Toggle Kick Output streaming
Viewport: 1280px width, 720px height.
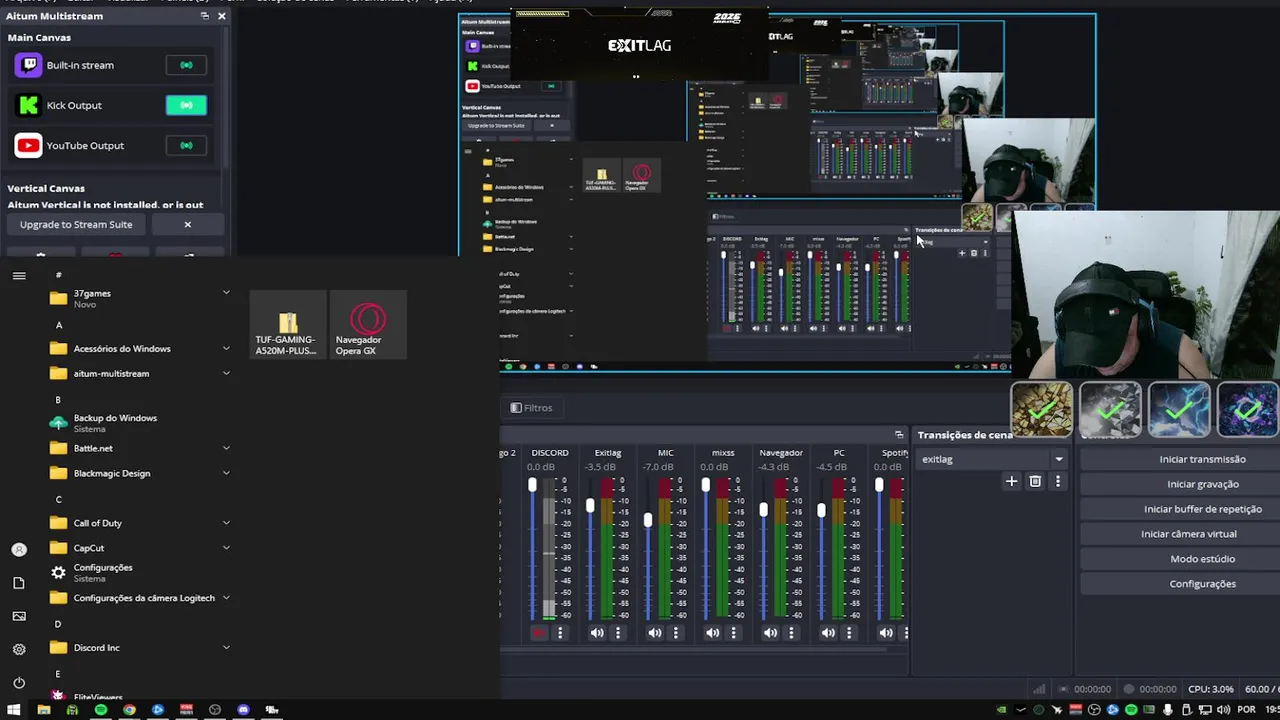pos(186,105)
